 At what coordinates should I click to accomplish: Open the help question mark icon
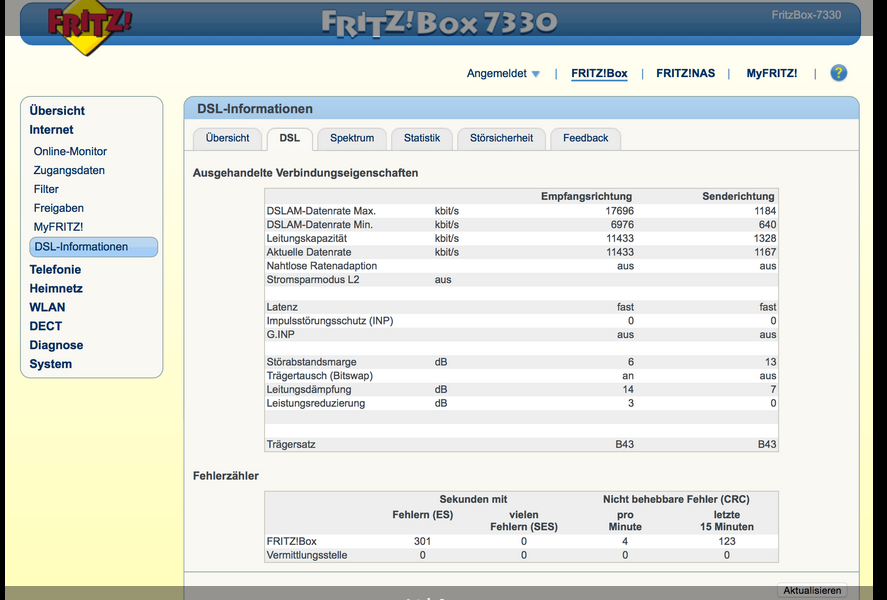point(838,73)
